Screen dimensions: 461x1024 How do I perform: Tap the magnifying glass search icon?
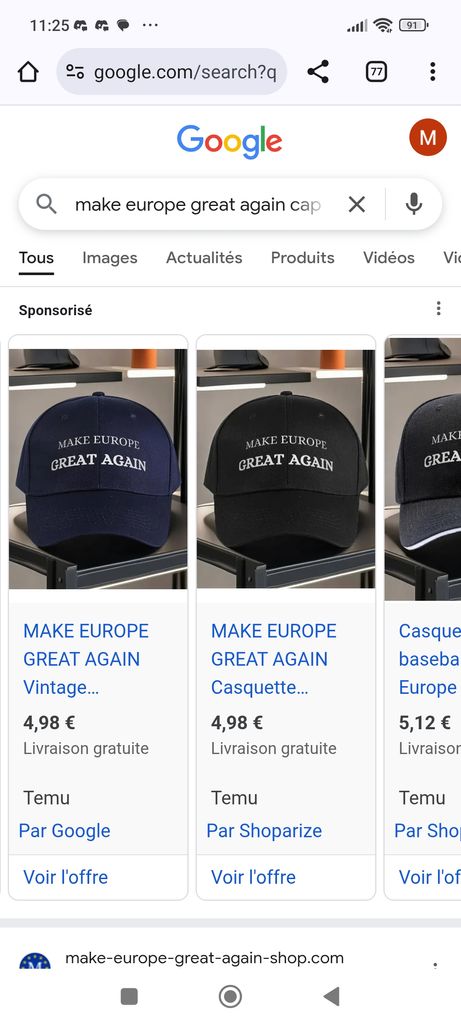pyautogui.click(x=46, y=204)
